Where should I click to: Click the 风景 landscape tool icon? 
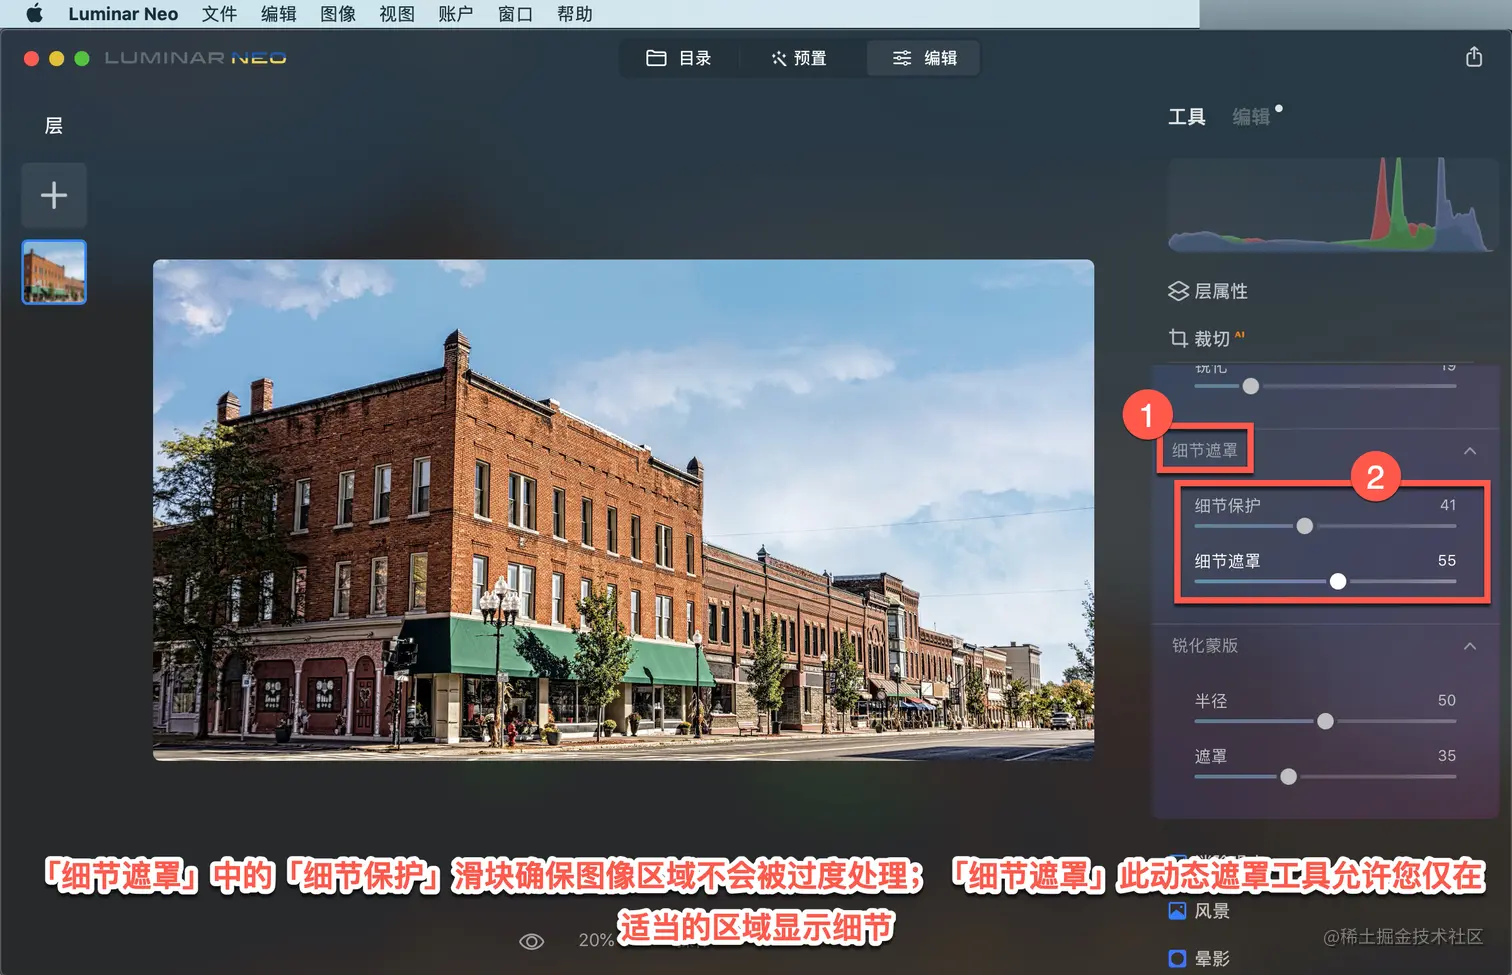[1177, 911]
